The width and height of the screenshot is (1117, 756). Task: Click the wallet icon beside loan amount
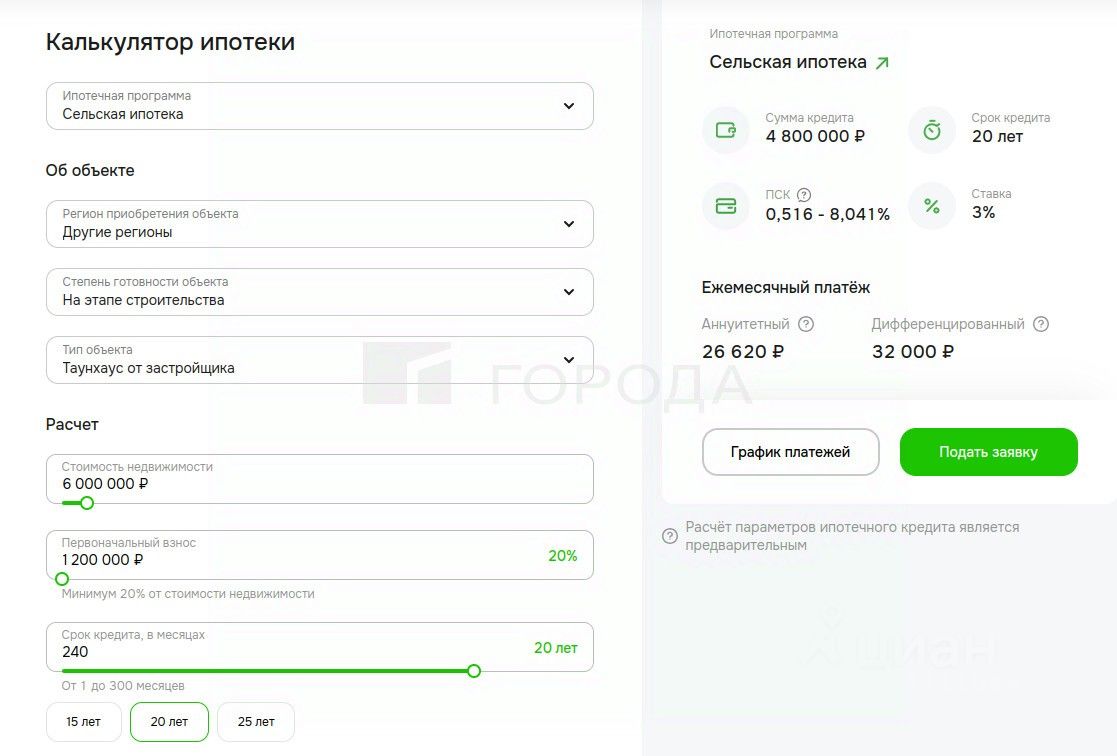726,130
